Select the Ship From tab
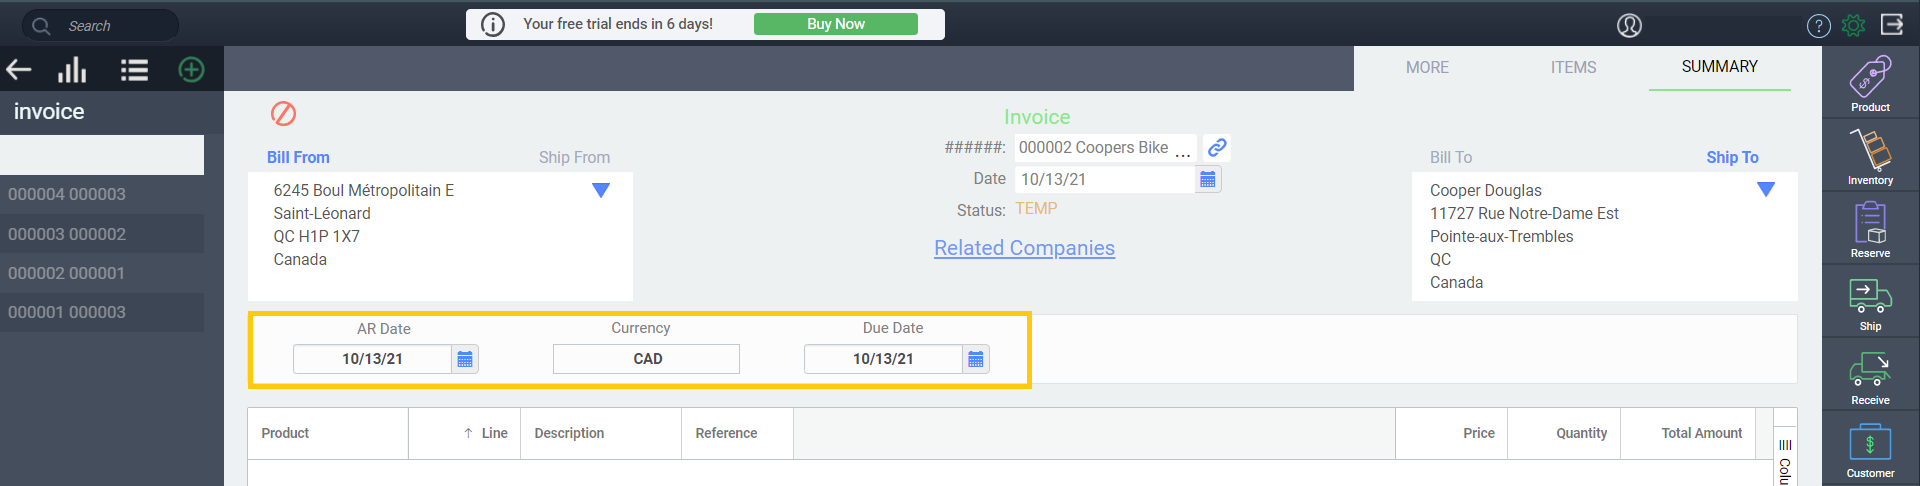1920x486 pixels. pyautogui.click(x=574, y=157)
